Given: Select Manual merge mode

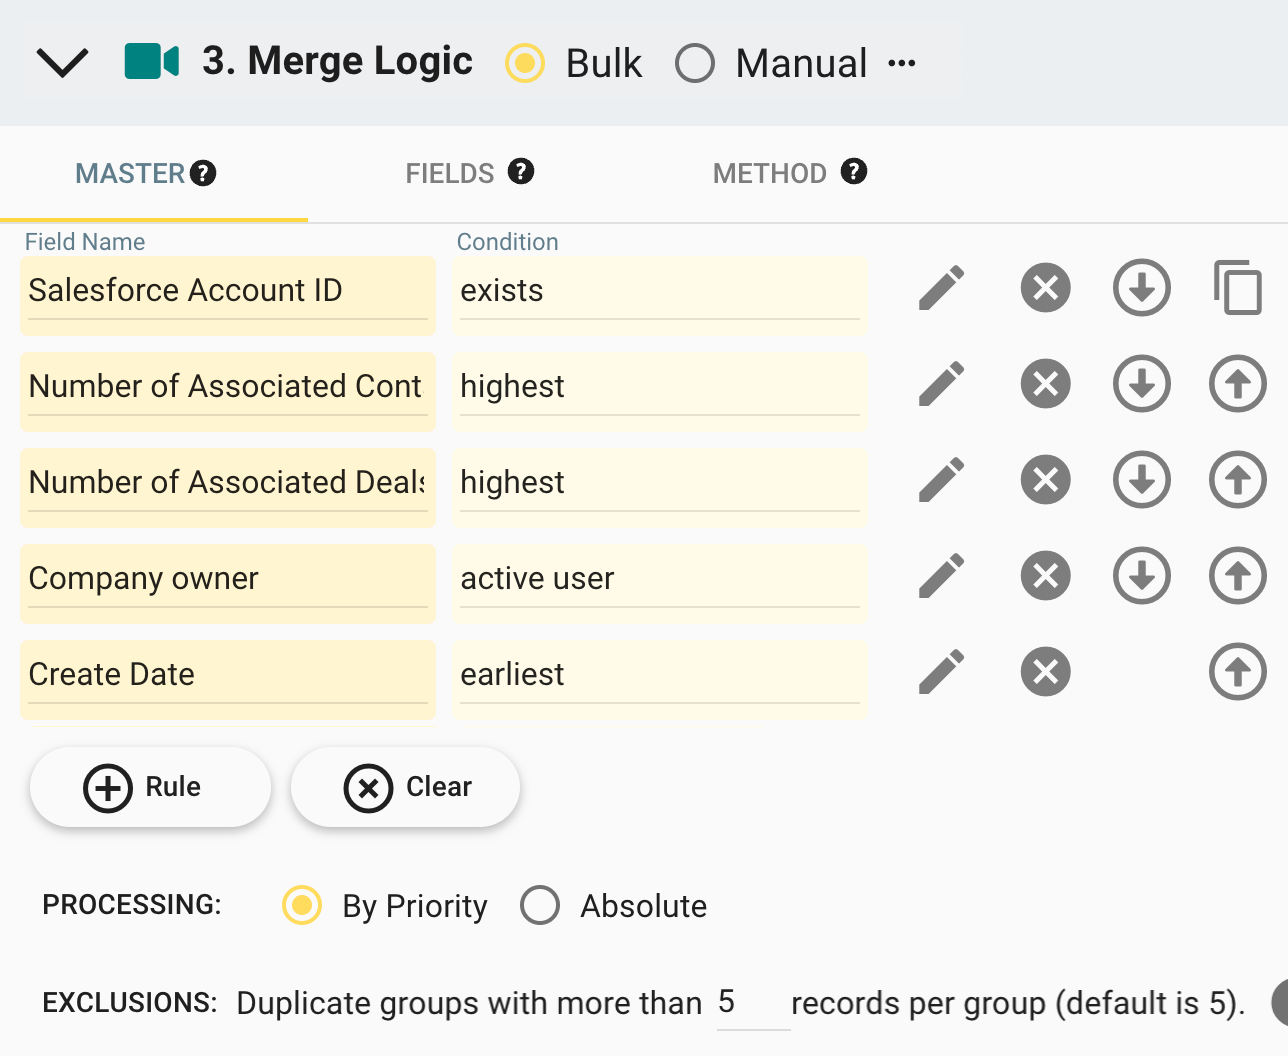Looking at the screenshot, I should pyautogui.click(x=695, y=63).
